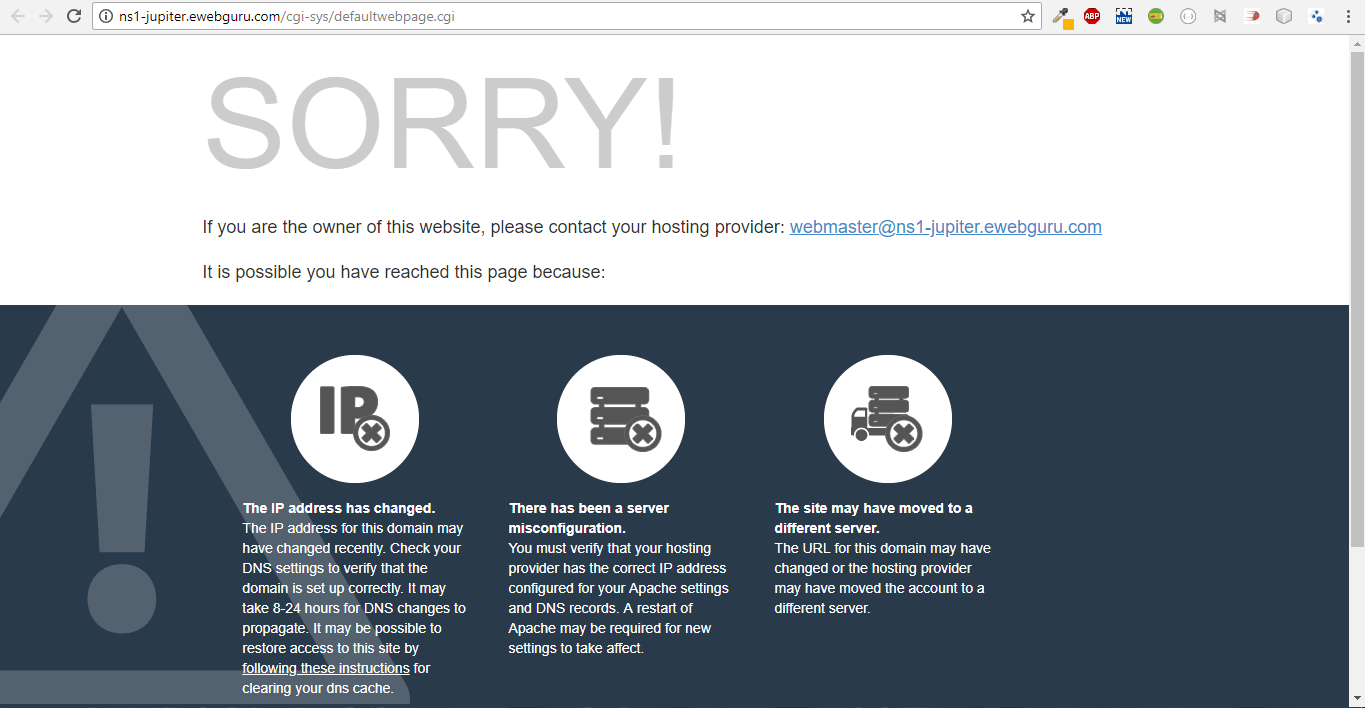Open the blue dots extension icon
The image size is (1365, 708).
pyautogui.click(x=1316, y=16)
